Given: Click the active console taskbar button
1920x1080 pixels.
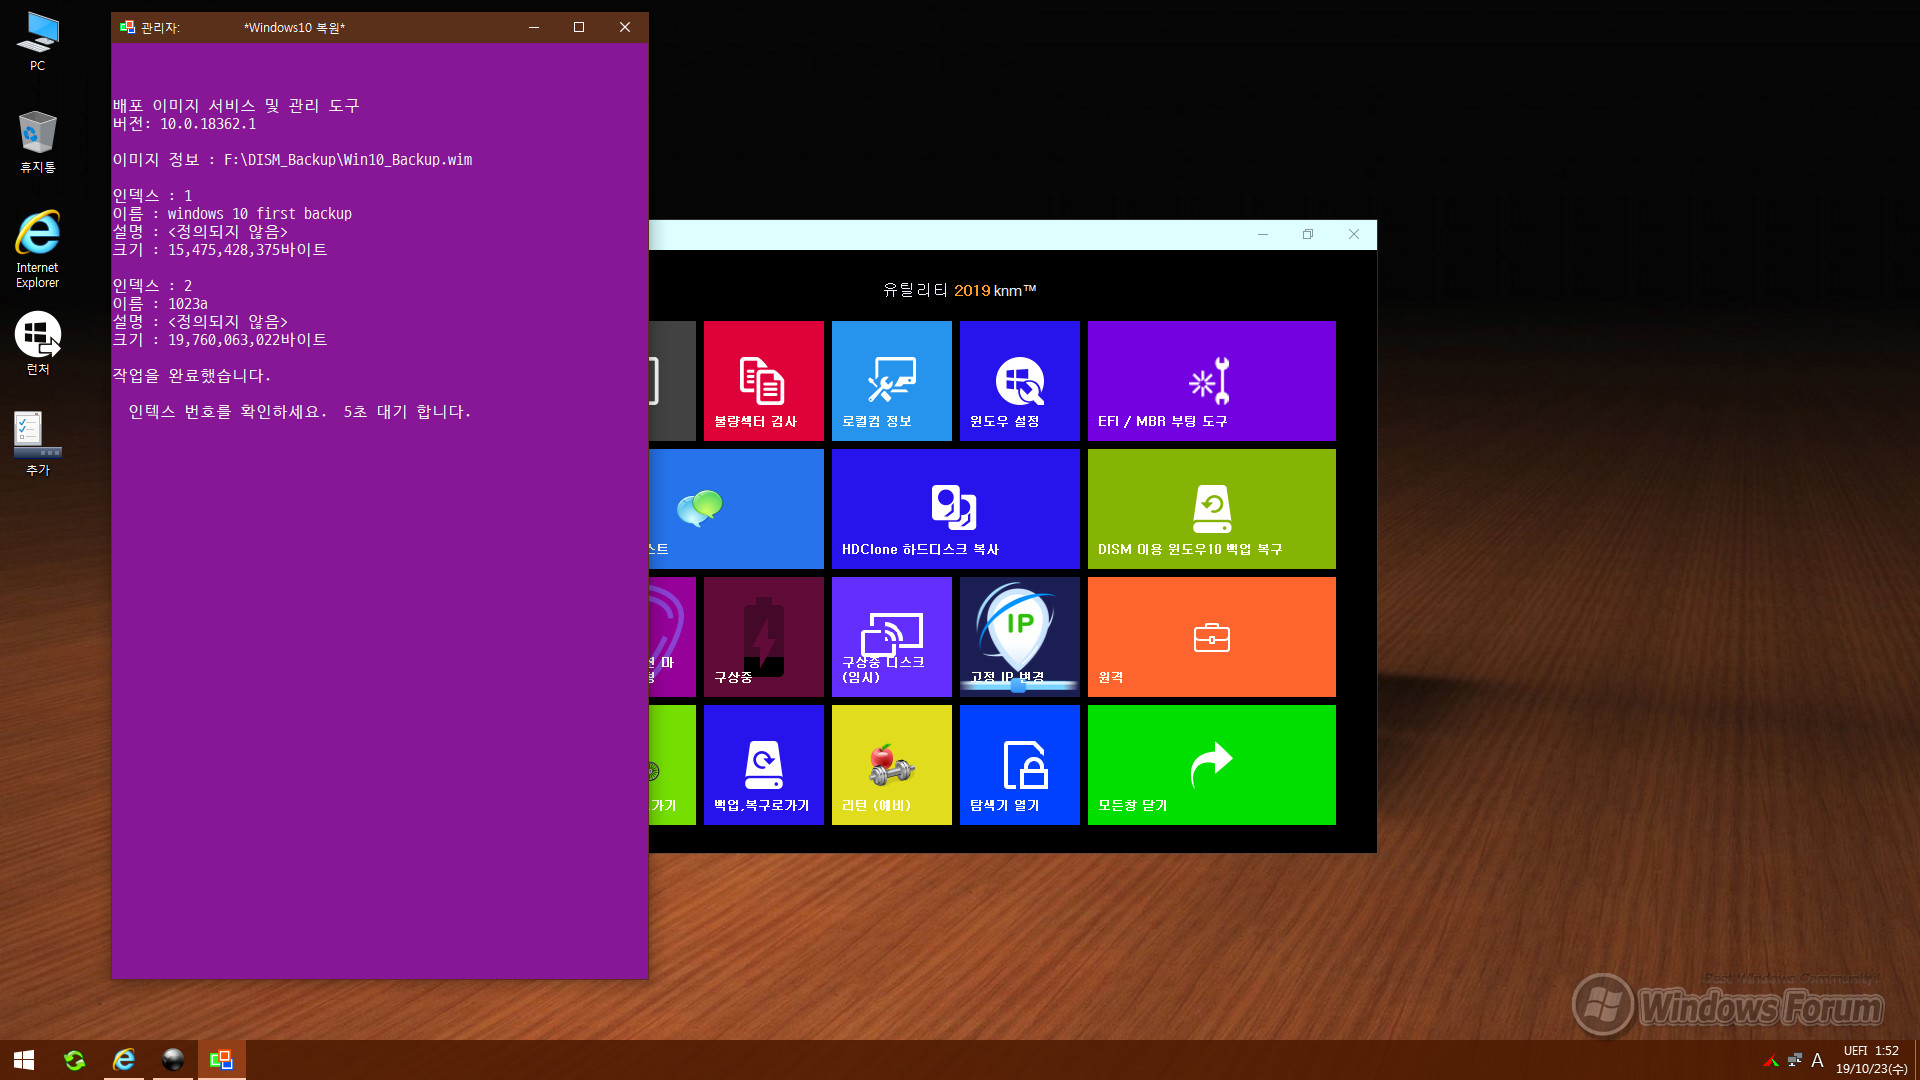Looking at the screenshot, I should point(222,1060).
